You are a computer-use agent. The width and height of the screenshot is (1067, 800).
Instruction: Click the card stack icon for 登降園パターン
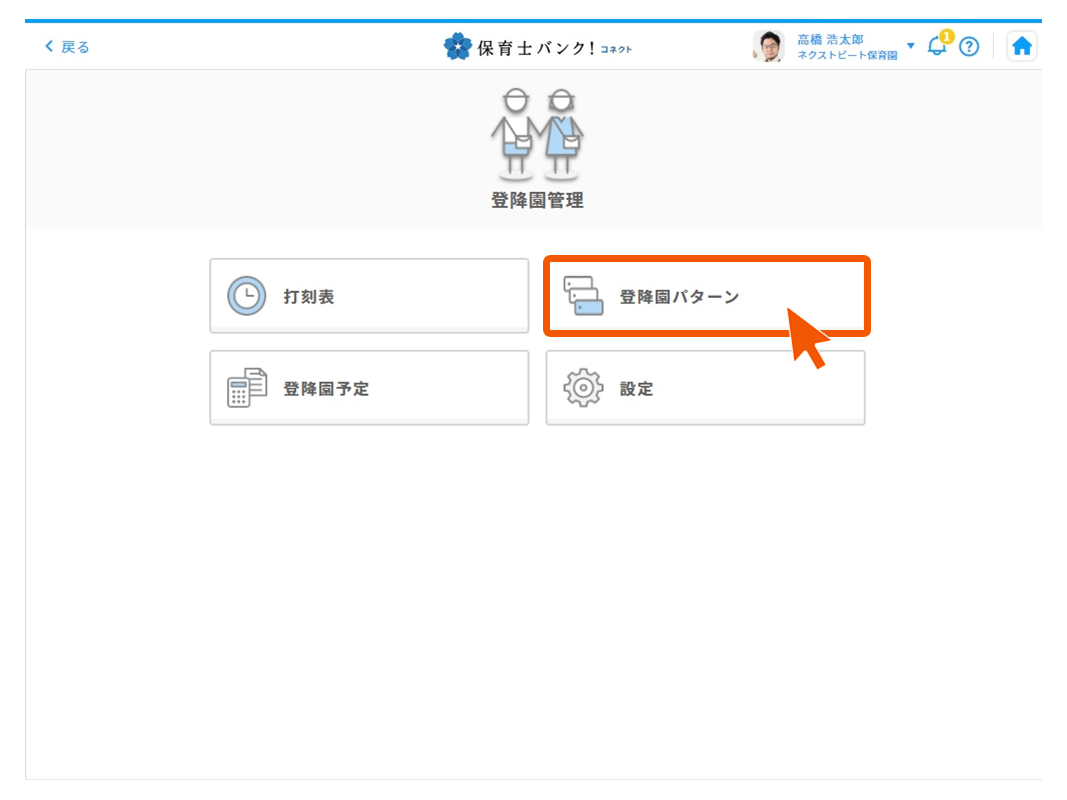coord(584,295)
